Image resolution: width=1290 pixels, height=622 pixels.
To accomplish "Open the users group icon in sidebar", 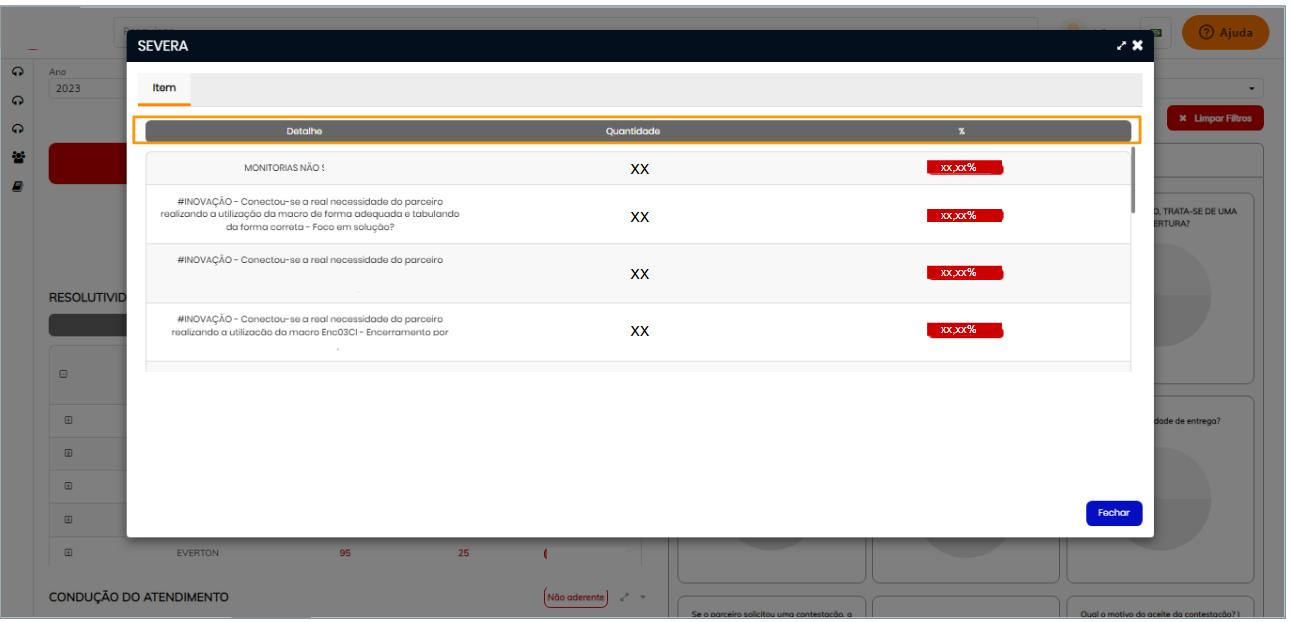I will pos(18,157).
